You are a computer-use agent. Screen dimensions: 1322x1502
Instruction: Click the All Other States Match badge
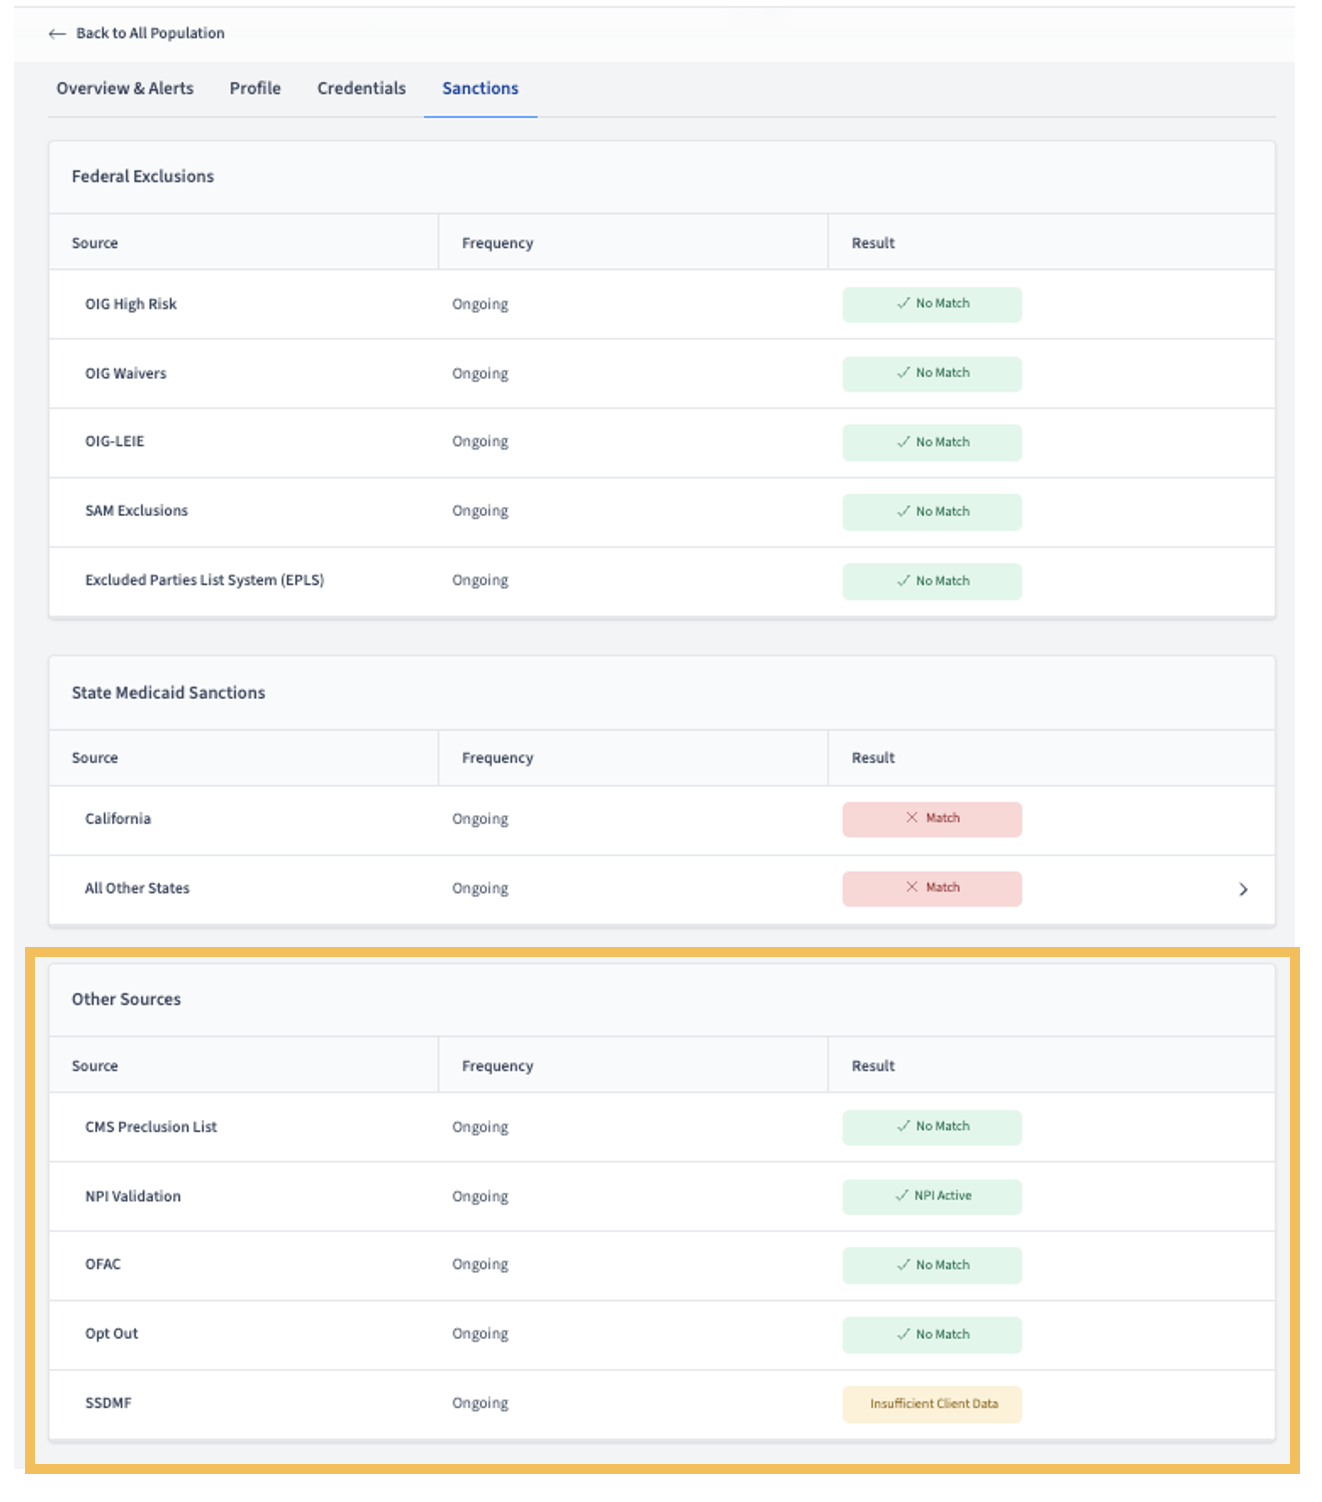pos(932,888)
